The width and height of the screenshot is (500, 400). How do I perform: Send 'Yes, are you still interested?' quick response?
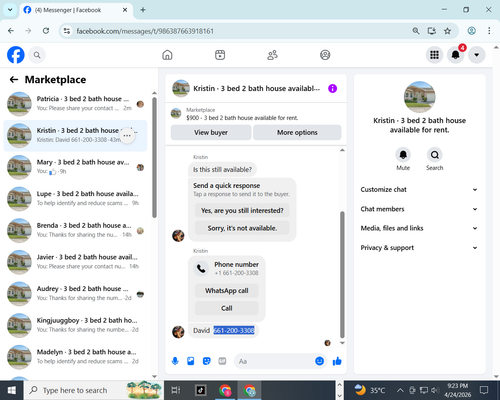[242, 211]
